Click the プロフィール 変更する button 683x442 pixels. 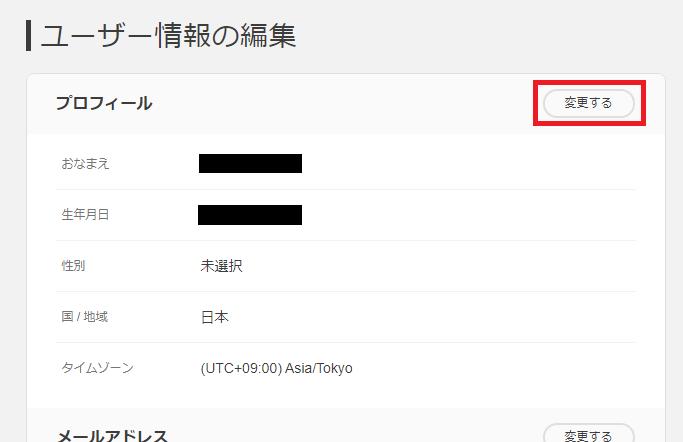click(x=588, y=103)
